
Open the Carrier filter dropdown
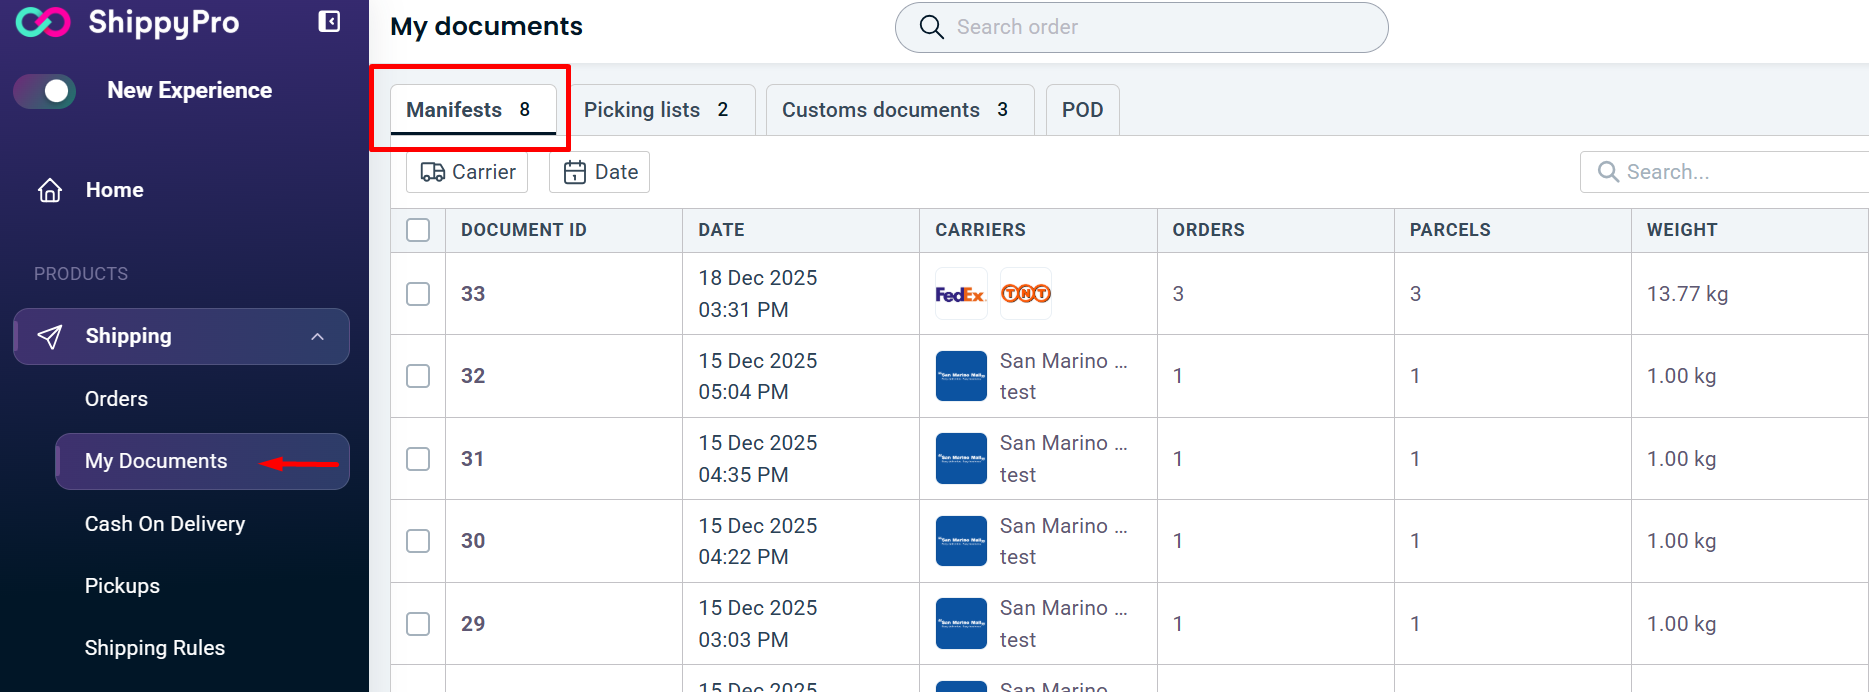coord(467,172)
